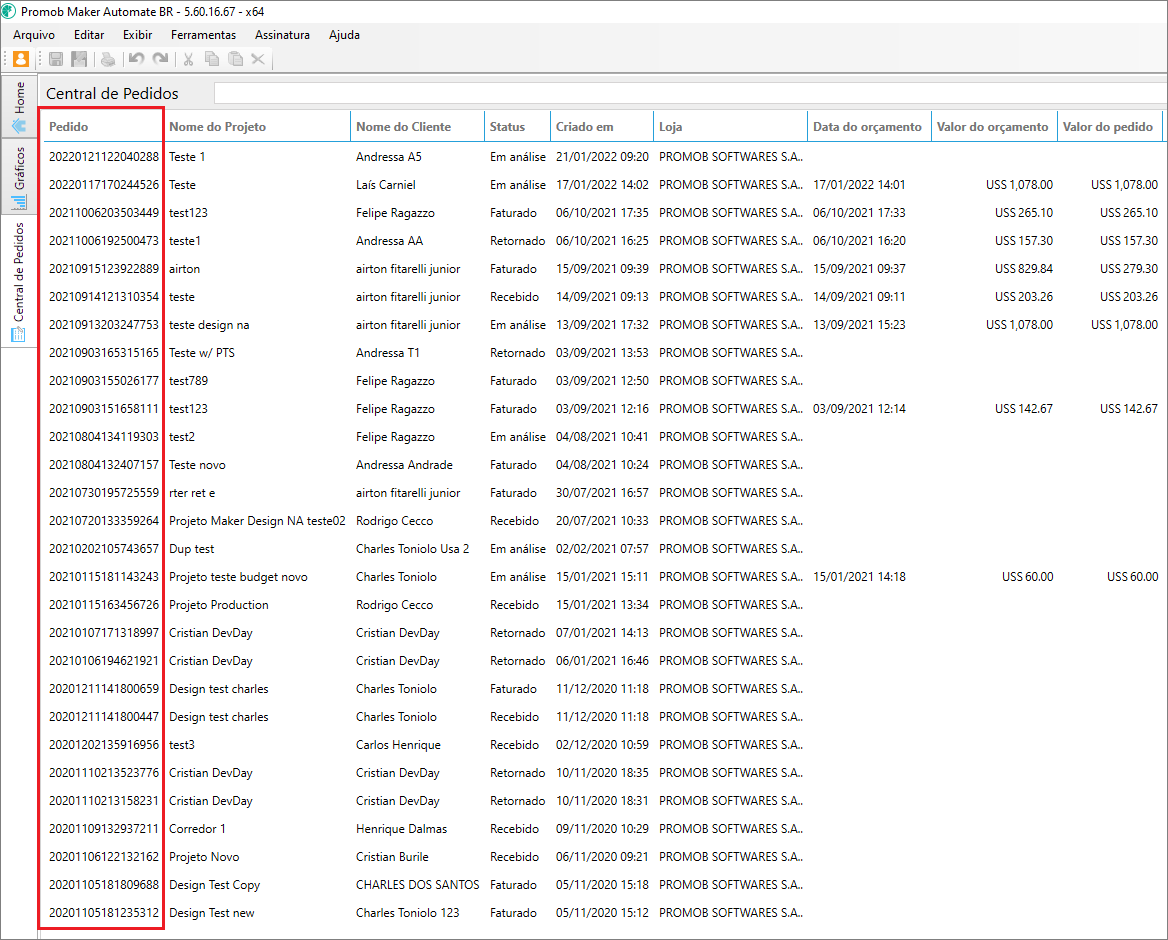
Task: Click Projeto teste budget novo
Action: [x=238, y=577]
